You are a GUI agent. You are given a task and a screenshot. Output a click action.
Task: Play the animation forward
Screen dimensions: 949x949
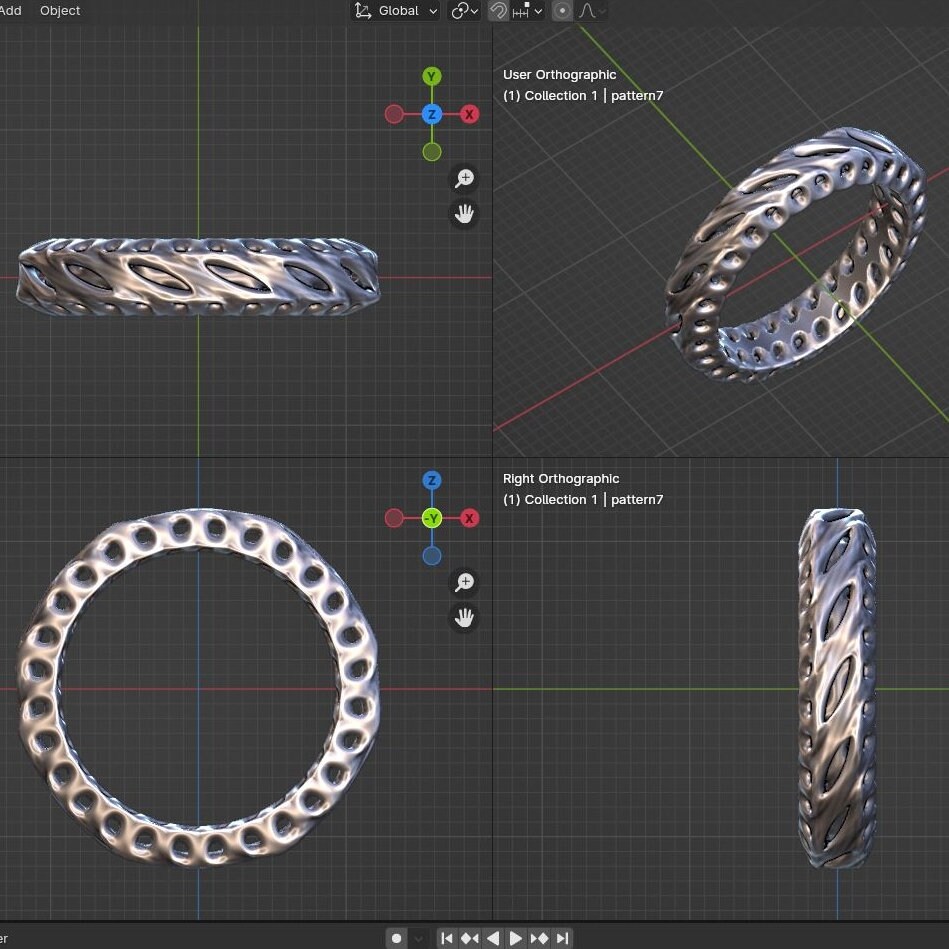pyautogui.click(x=516, y=938)
